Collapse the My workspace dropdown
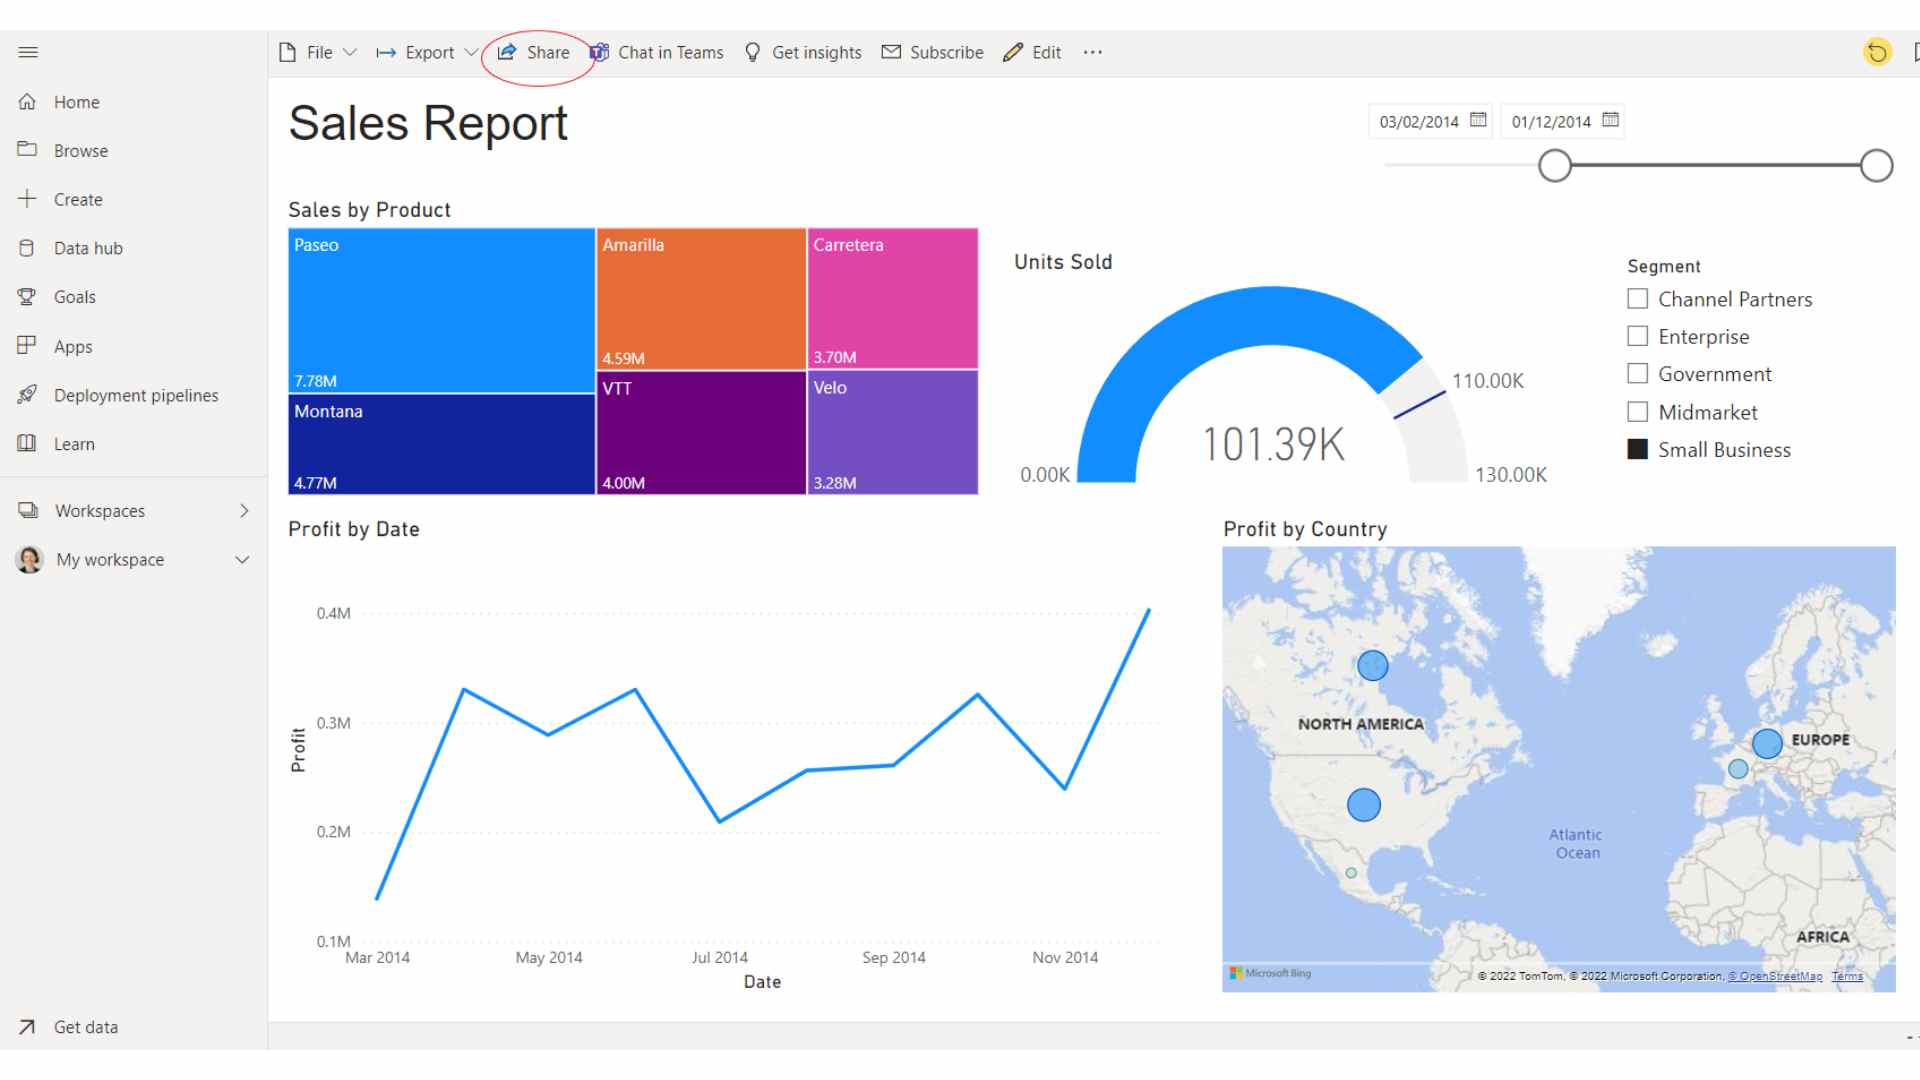This screenshot has height=1080, width=1920. click(x=241, y=559)
